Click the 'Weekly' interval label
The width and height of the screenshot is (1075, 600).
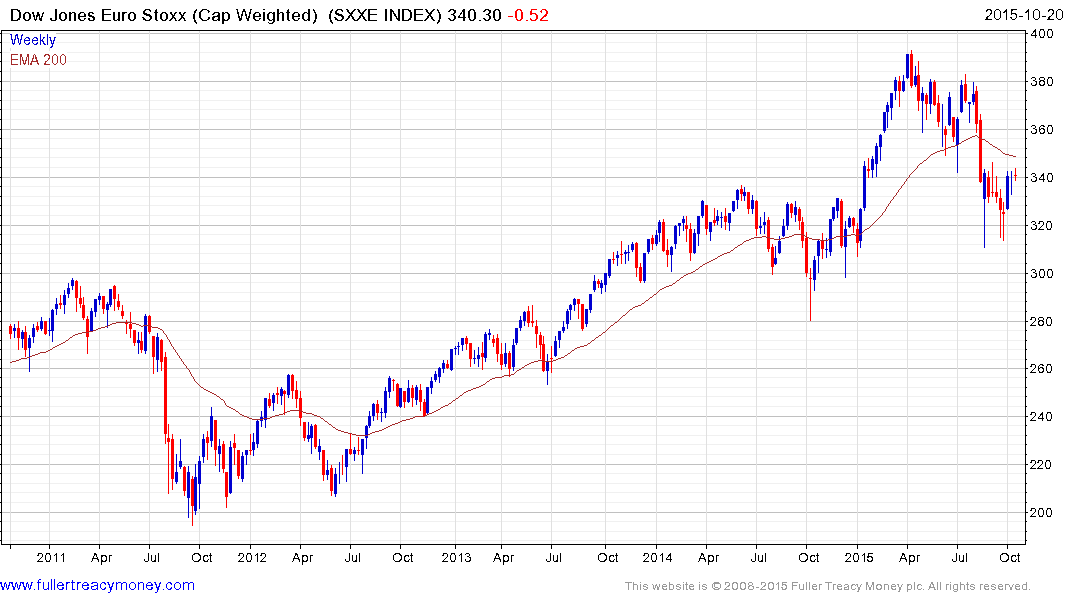[32, 40]
